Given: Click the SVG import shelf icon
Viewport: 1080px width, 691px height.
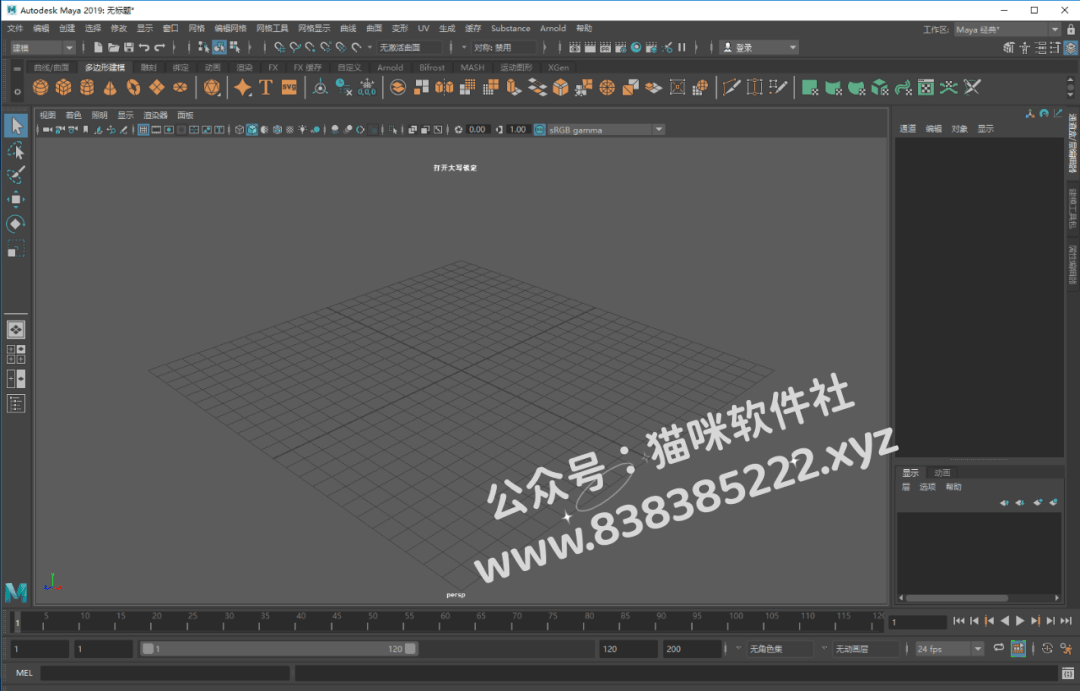Looking at the screenshot, I should [289, 87].
